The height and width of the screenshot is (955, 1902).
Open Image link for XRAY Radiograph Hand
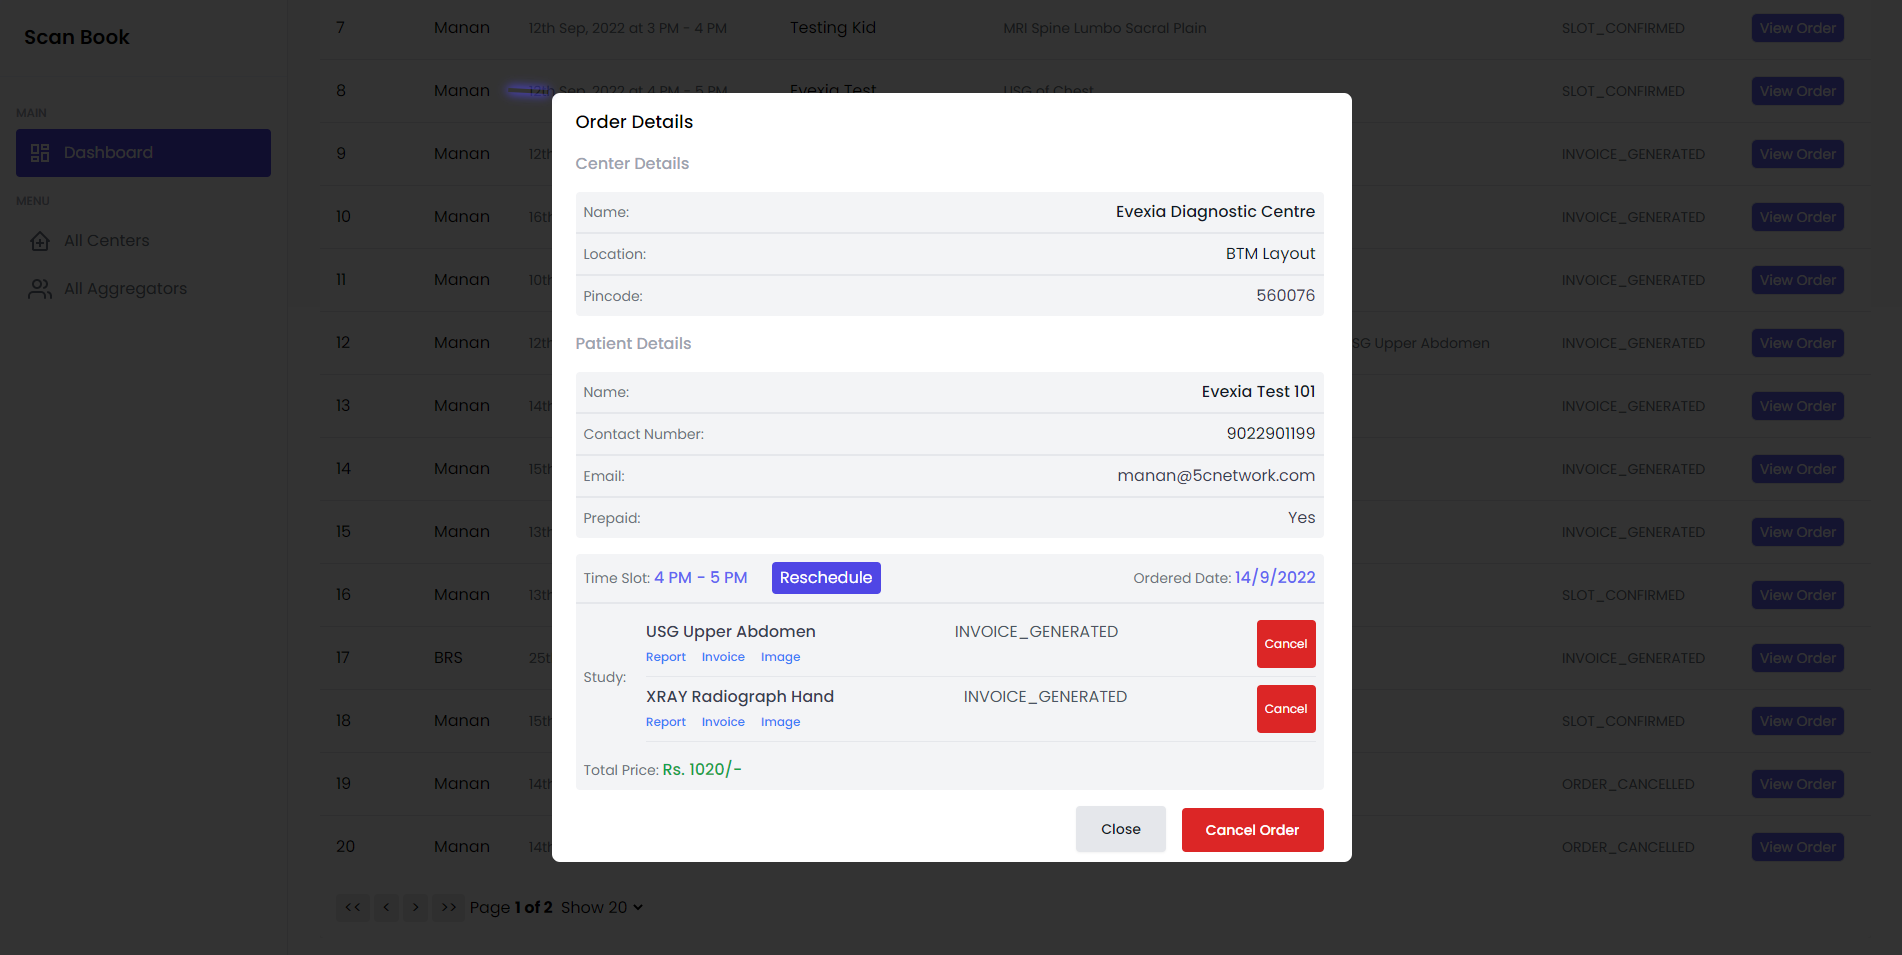point(781,722)
